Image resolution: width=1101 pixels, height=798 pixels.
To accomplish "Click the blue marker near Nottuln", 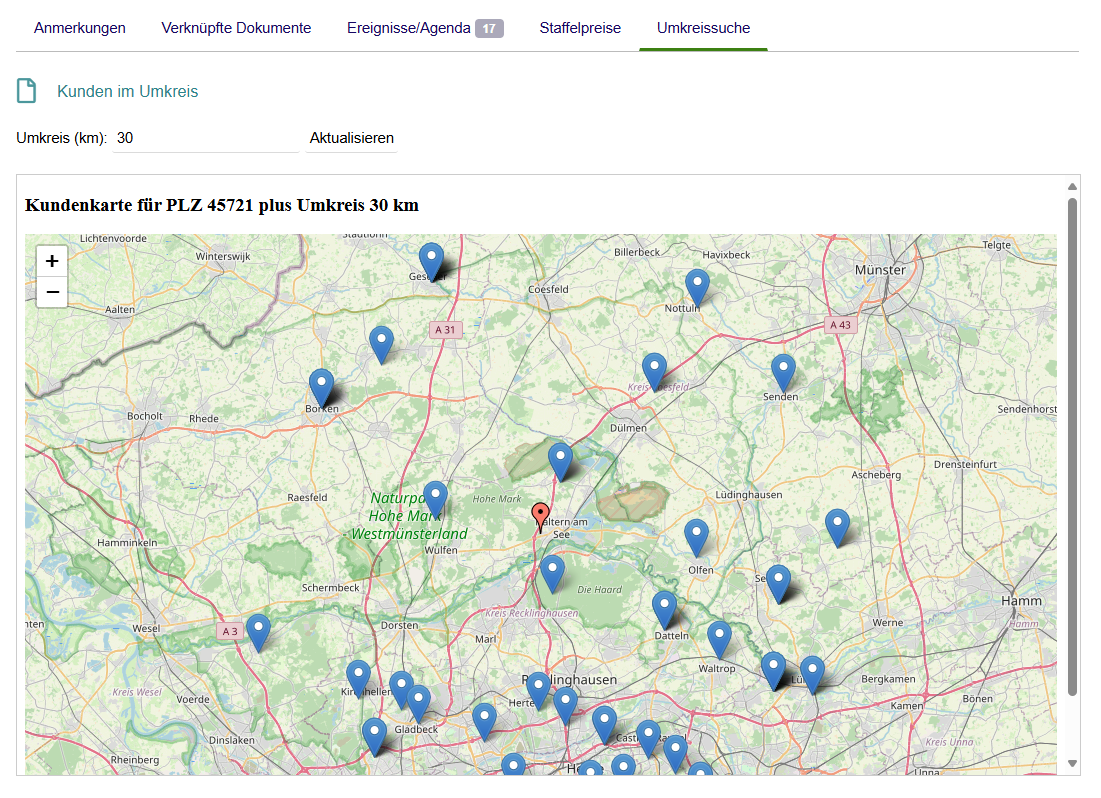I will coord(697,286).
